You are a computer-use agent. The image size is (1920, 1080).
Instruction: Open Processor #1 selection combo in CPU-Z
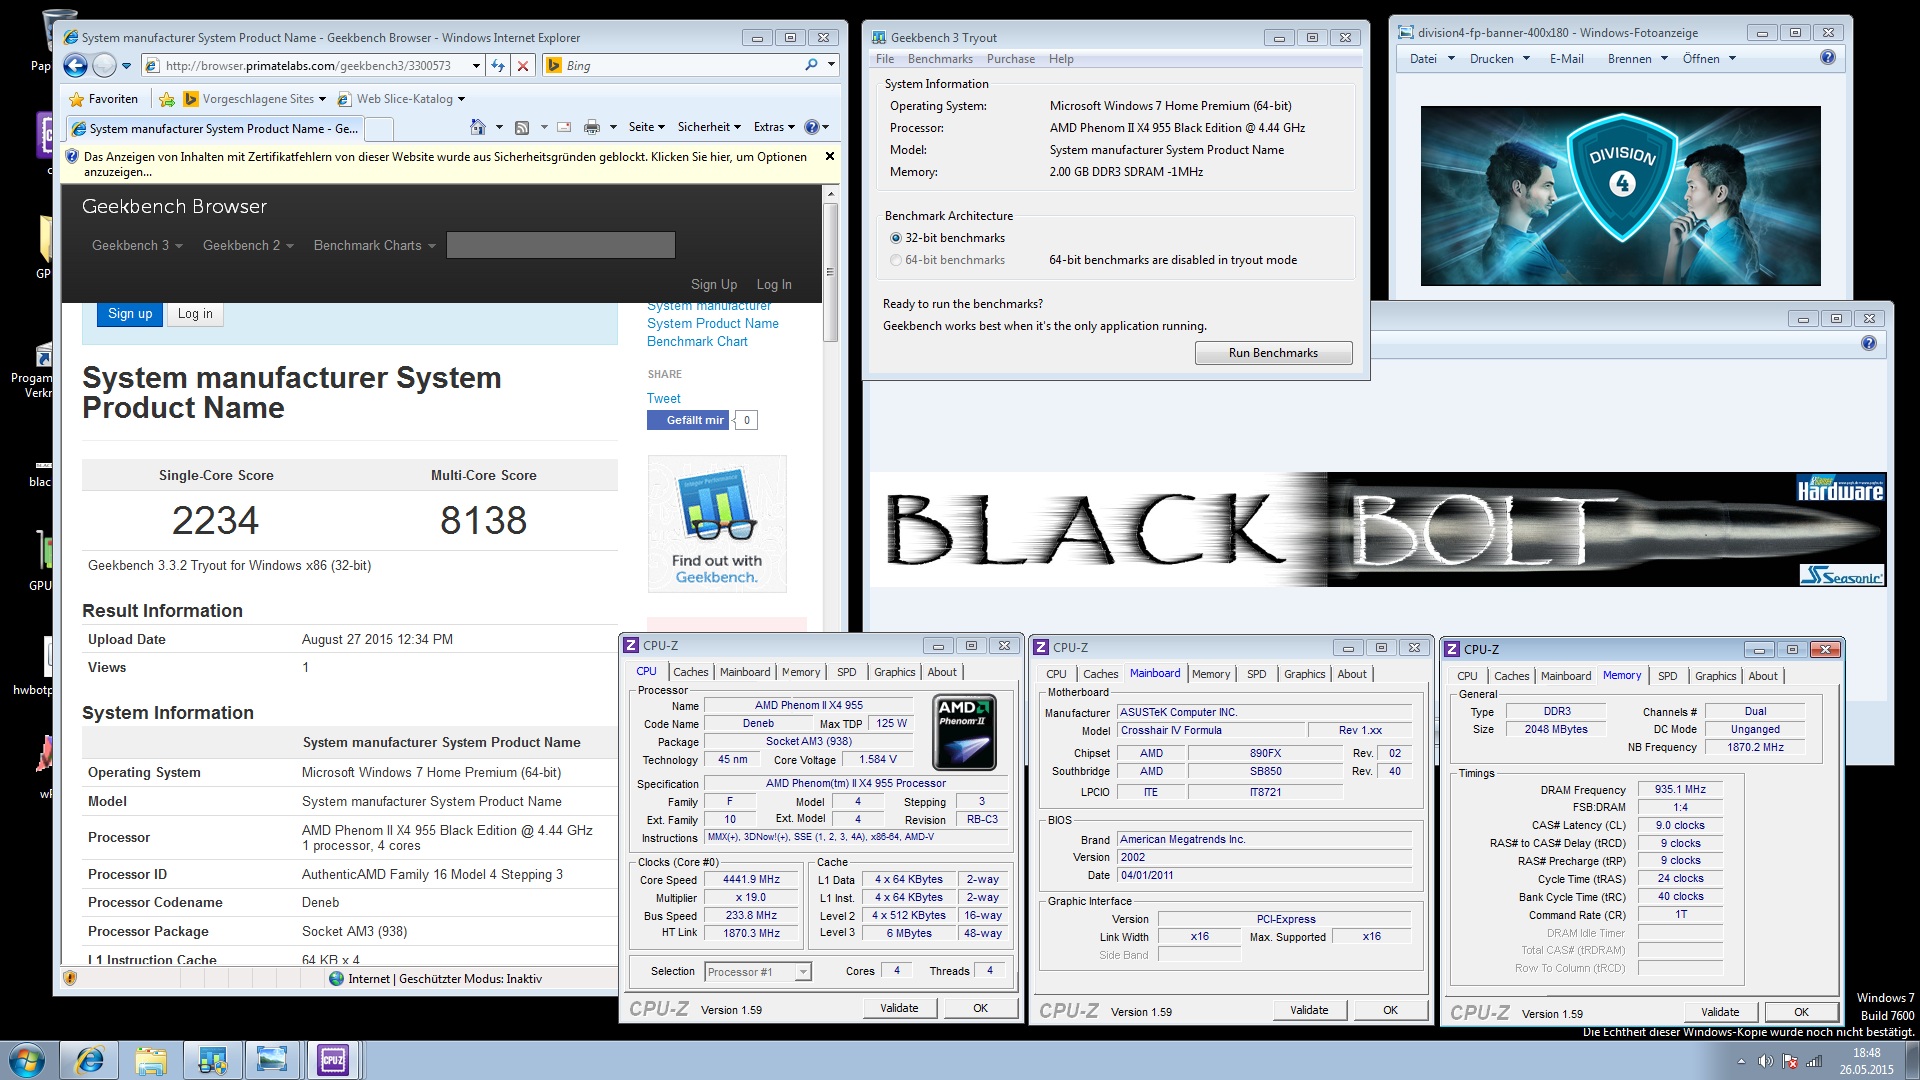[758, 972]
